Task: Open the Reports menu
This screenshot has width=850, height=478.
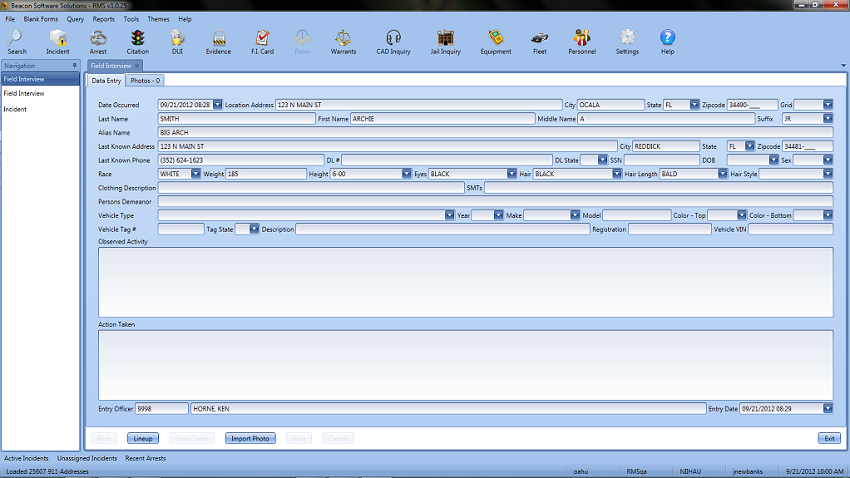Action: (103, 19)
